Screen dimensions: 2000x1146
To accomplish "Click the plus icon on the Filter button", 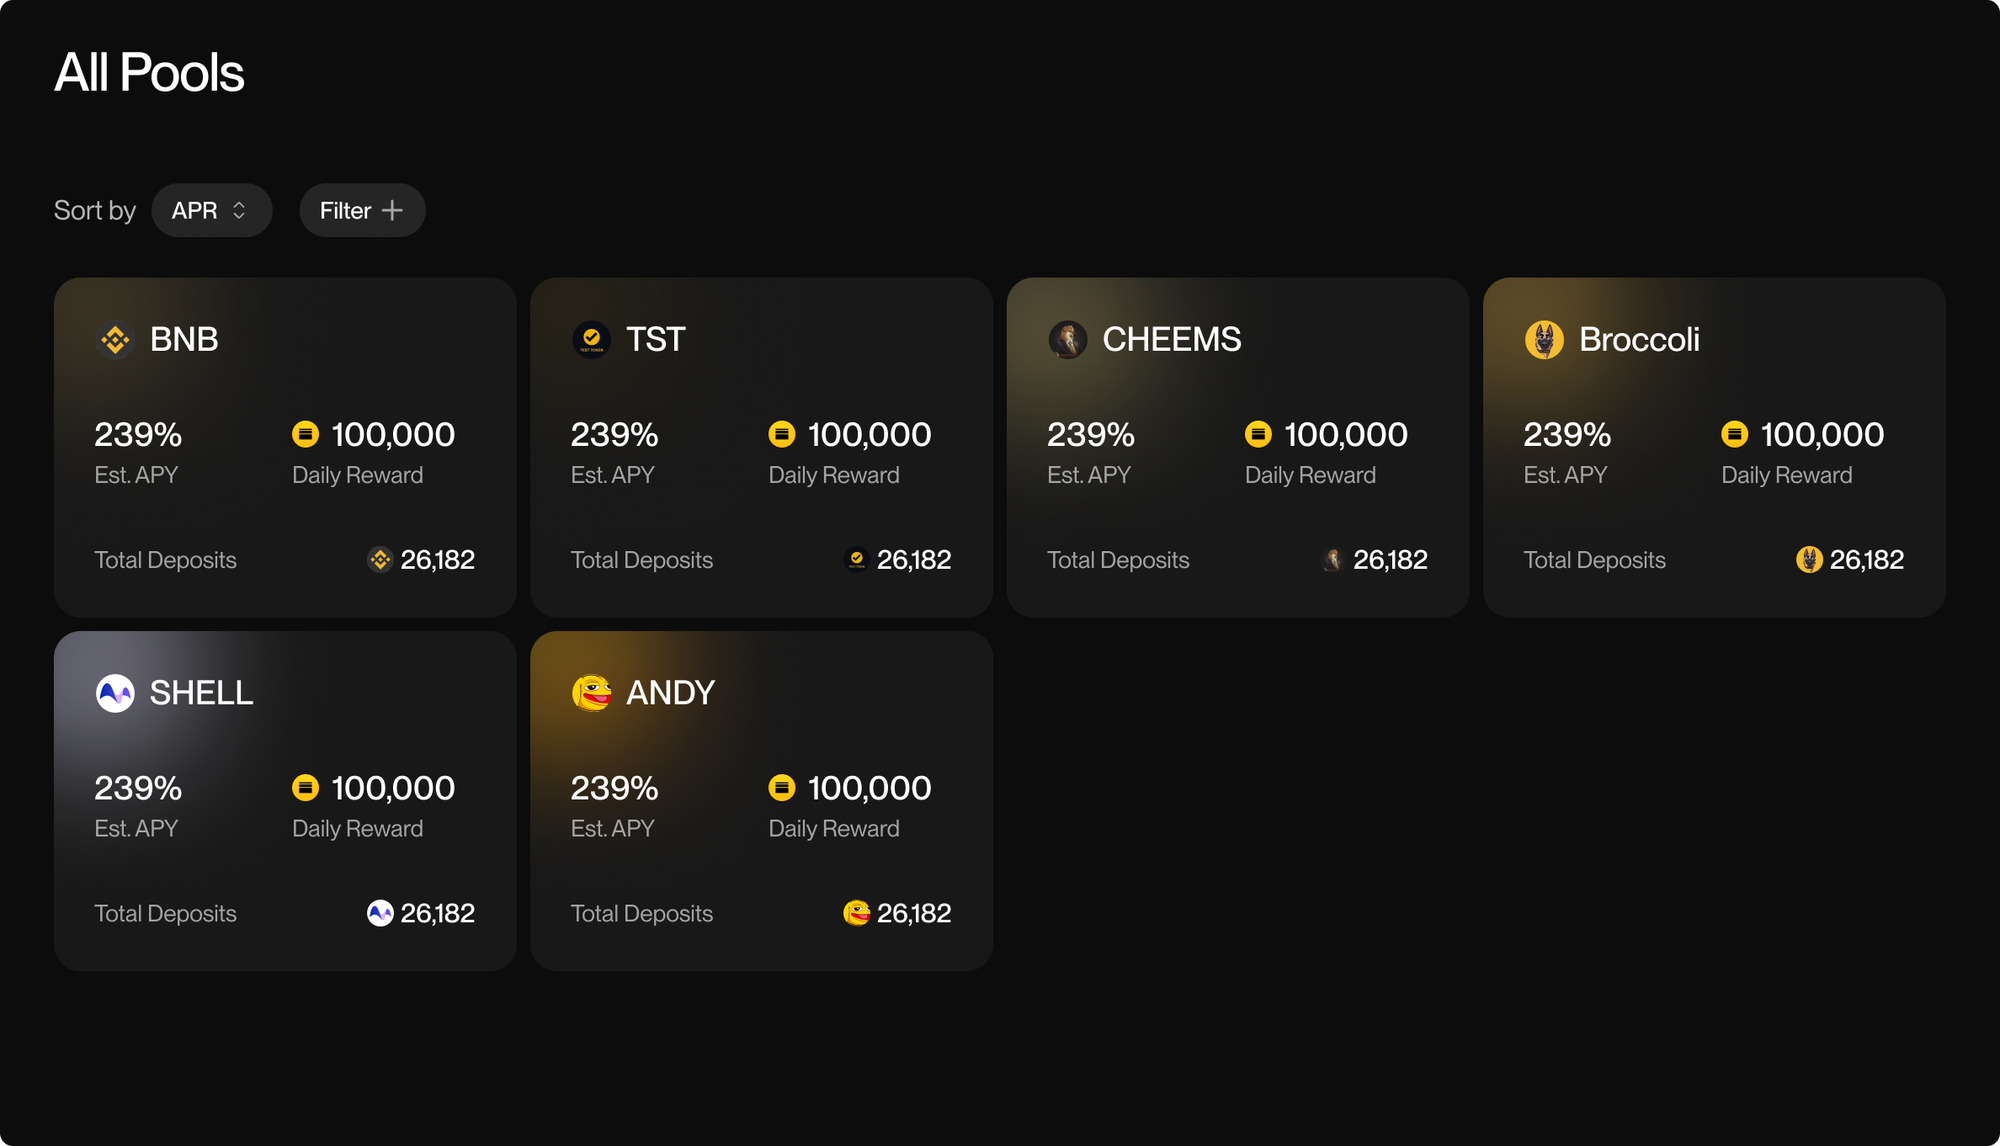I will [393, 210].
